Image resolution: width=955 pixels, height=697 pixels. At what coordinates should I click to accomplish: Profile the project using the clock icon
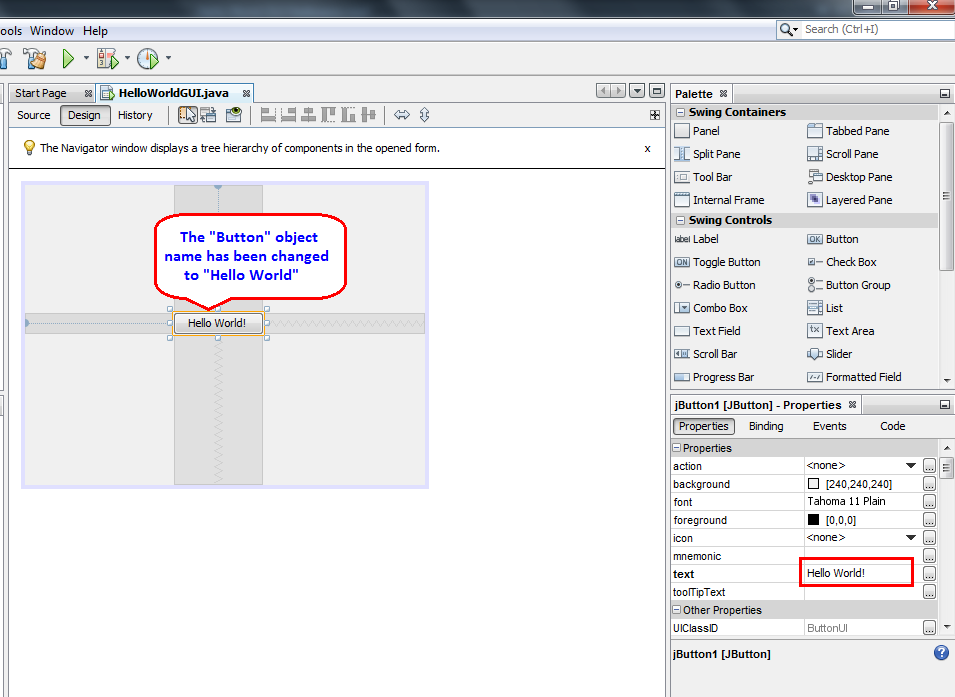click(x=148, y=59)
